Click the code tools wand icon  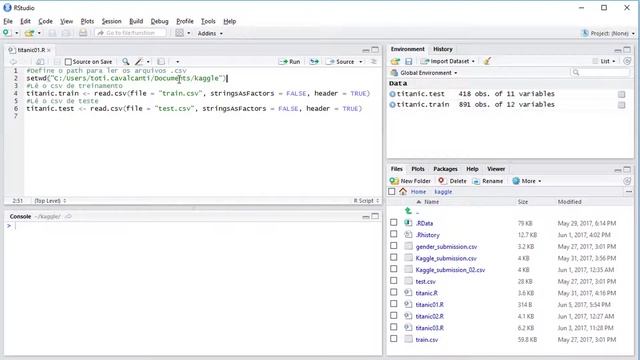(139, 62)
